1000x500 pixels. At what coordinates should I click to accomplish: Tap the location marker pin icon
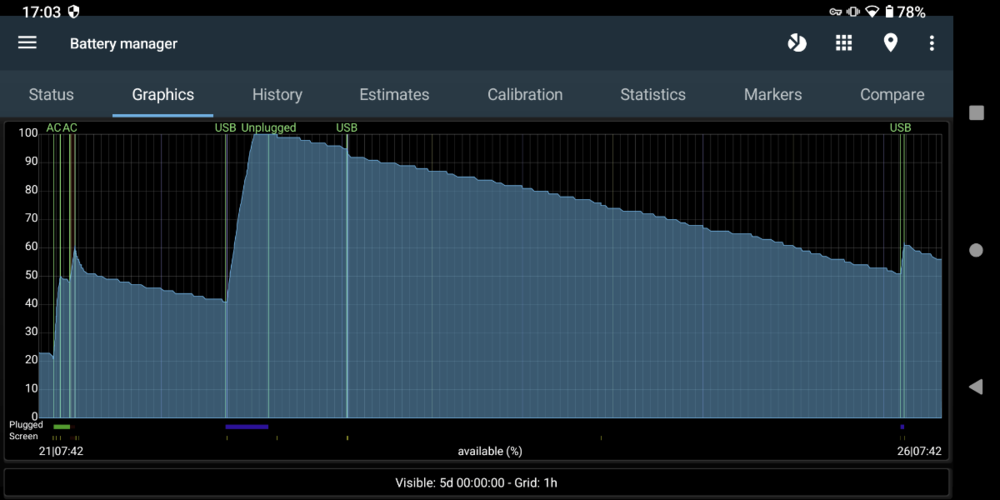890,43
